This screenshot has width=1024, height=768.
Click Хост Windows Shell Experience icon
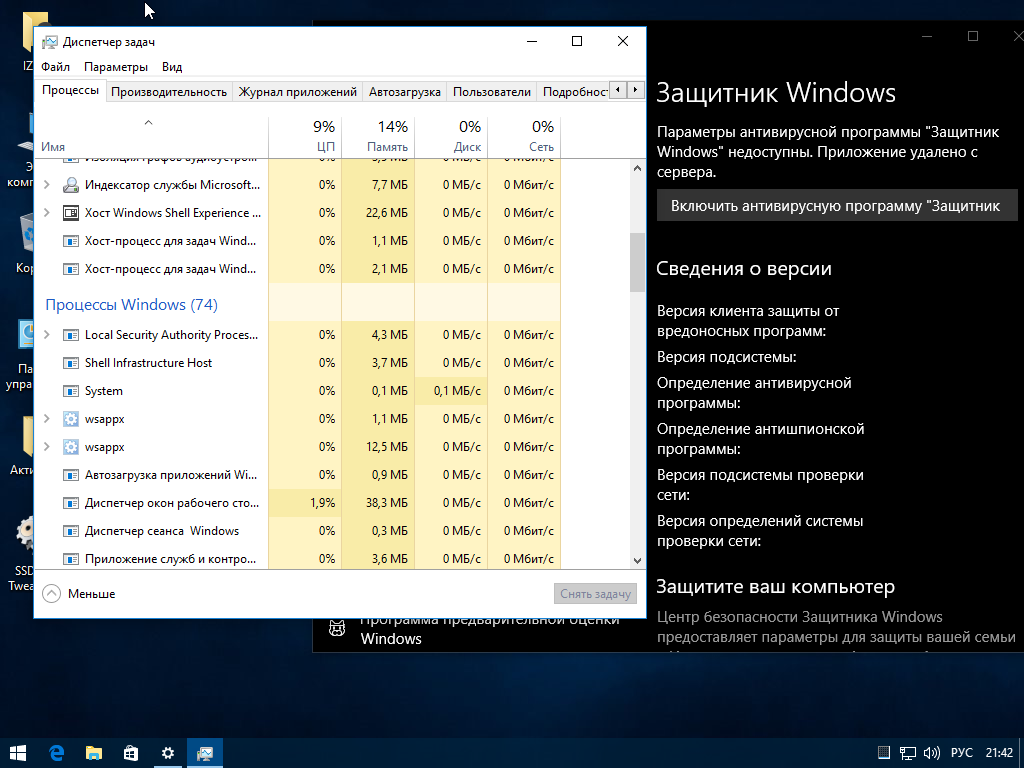point(71,213)
